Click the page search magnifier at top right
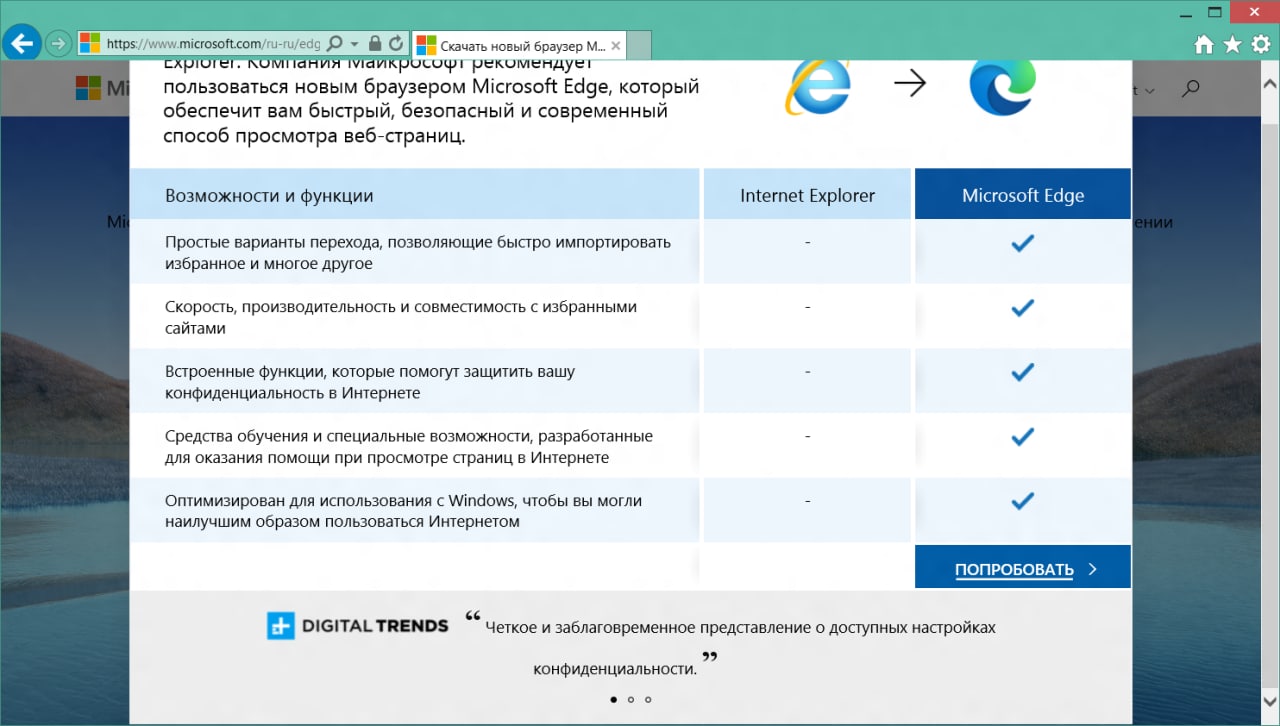Image resolution: width=1280 pixels, height=726 pixels. coord(1190,89)
